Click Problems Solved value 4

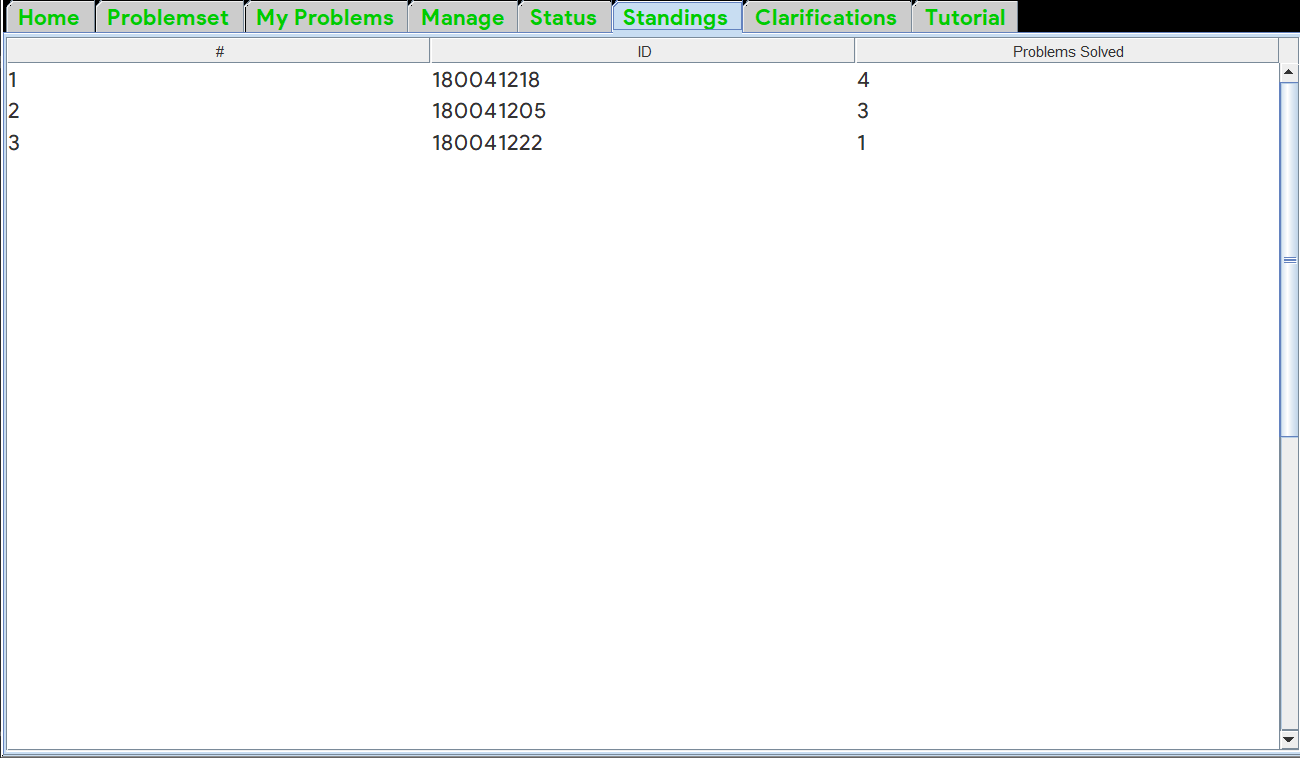click(x=1067, y=80)
